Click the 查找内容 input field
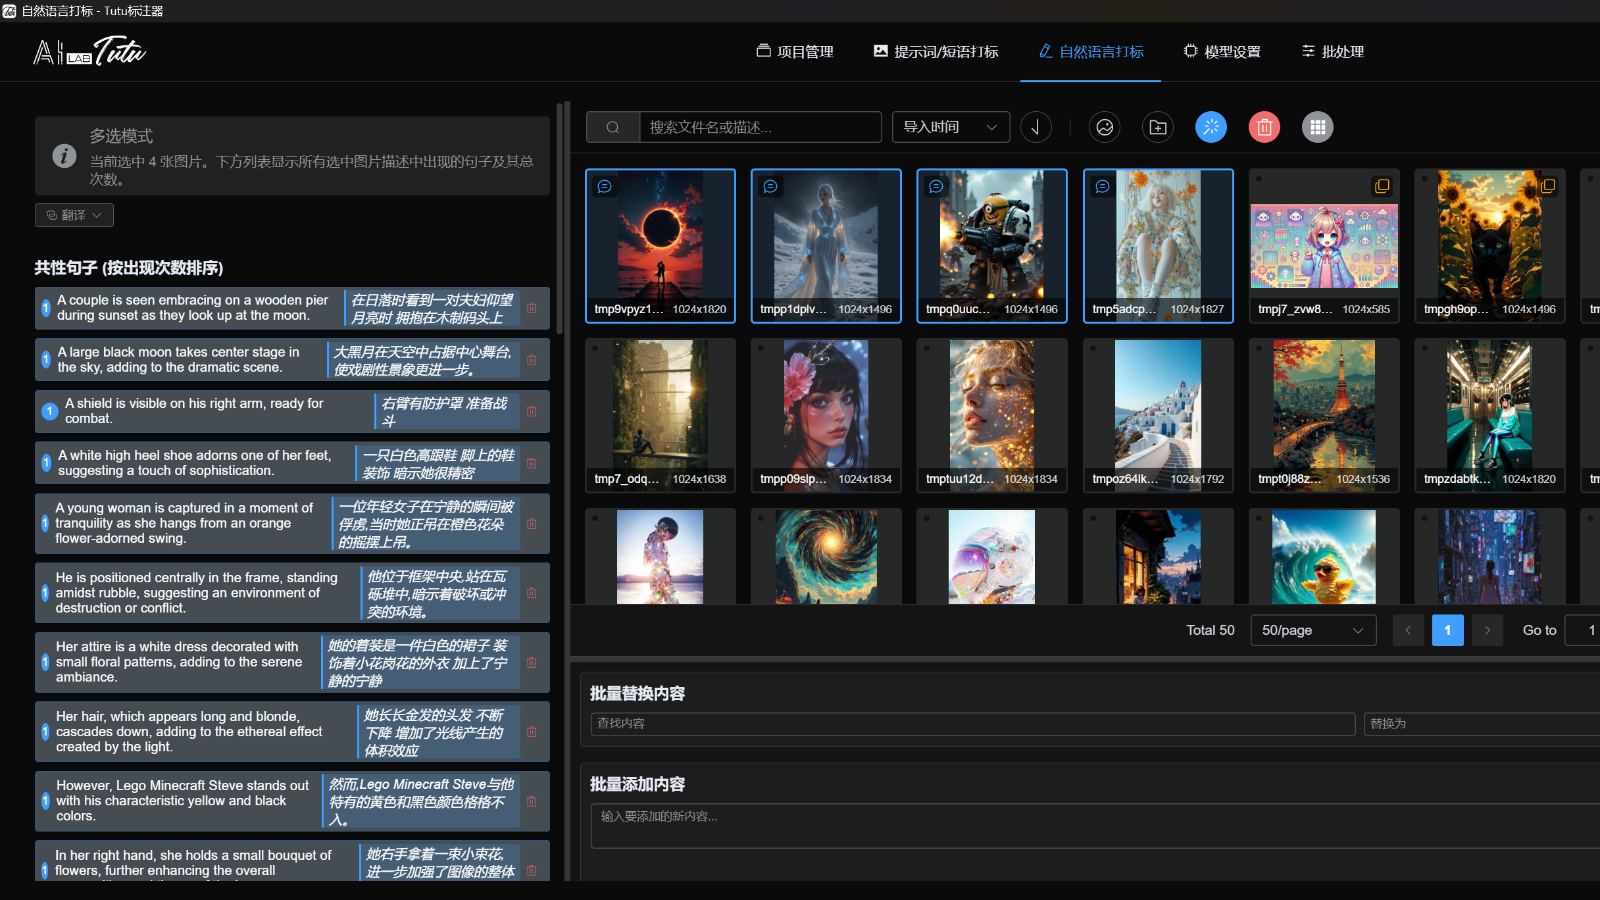 point(973,724)
